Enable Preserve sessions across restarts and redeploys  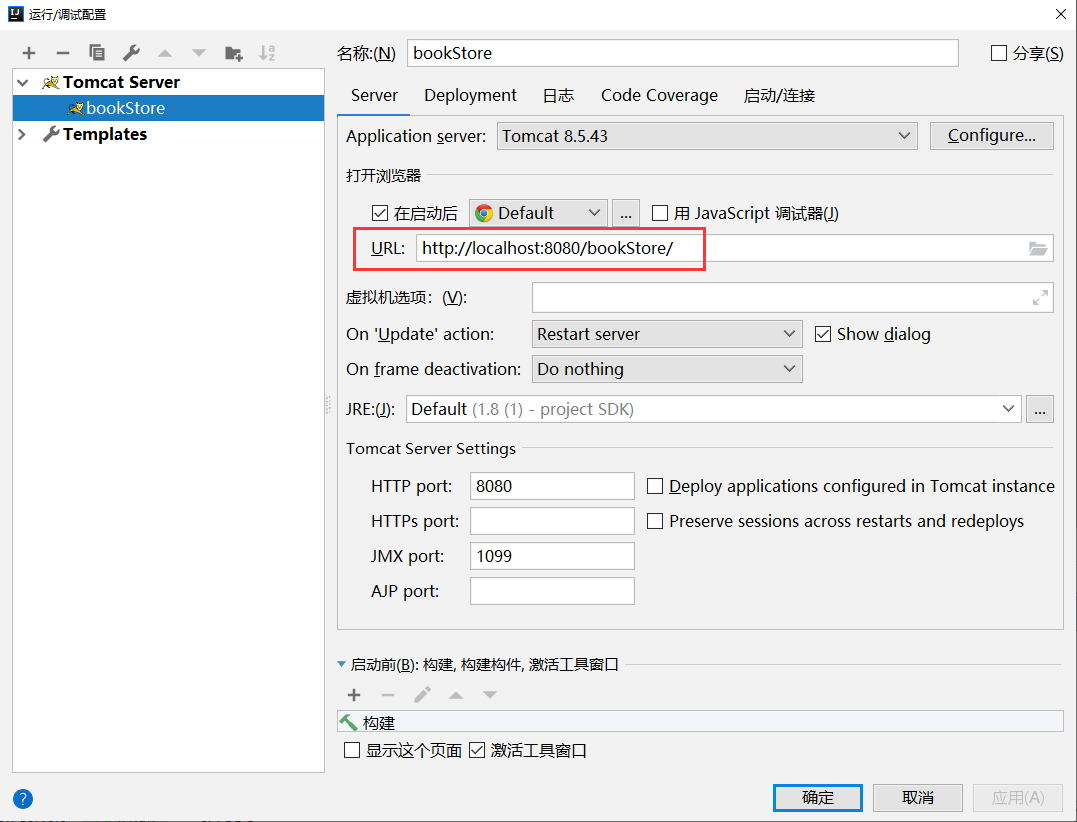(x=655, y=521)
